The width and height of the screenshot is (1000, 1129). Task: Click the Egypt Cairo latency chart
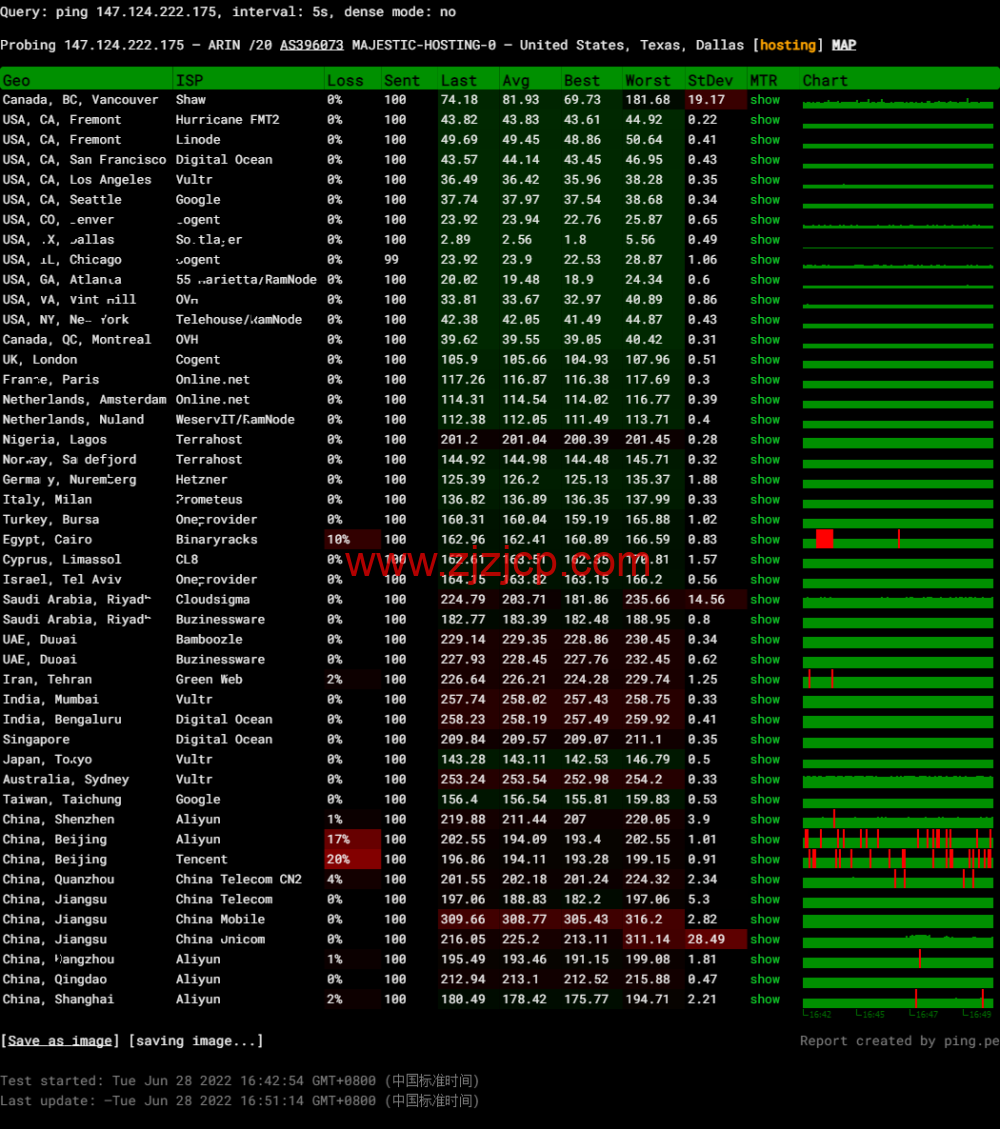click(x=897, y=540)
